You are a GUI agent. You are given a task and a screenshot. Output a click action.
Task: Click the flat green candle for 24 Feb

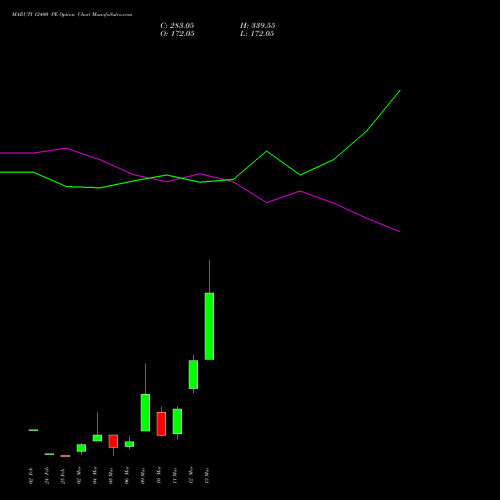(x=49, y=454)
